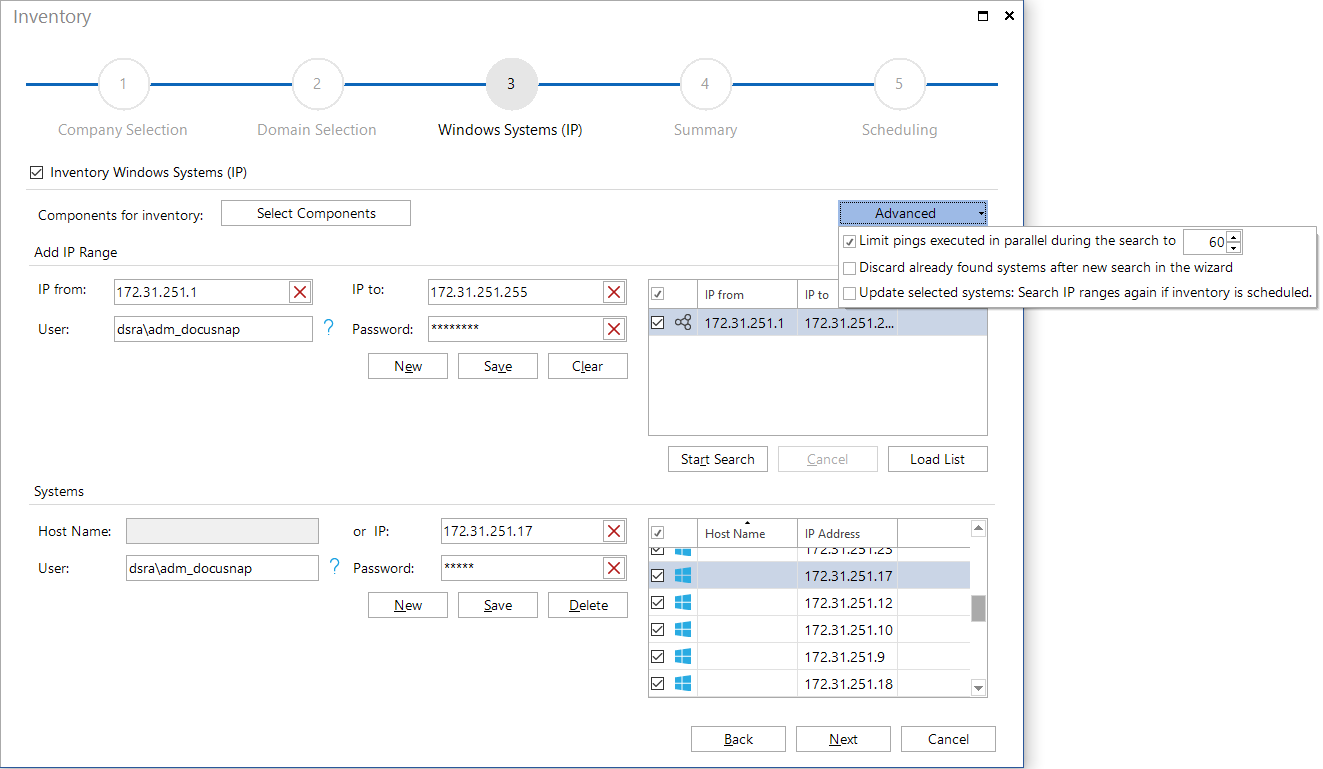Collapse the Advanced dropdown

pos(913,213)
